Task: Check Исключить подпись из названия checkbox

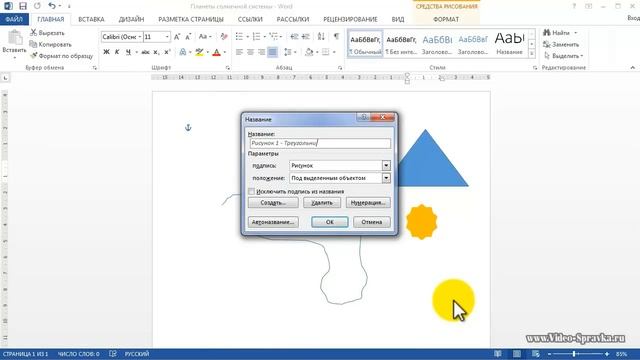Action: coord(252,191)
